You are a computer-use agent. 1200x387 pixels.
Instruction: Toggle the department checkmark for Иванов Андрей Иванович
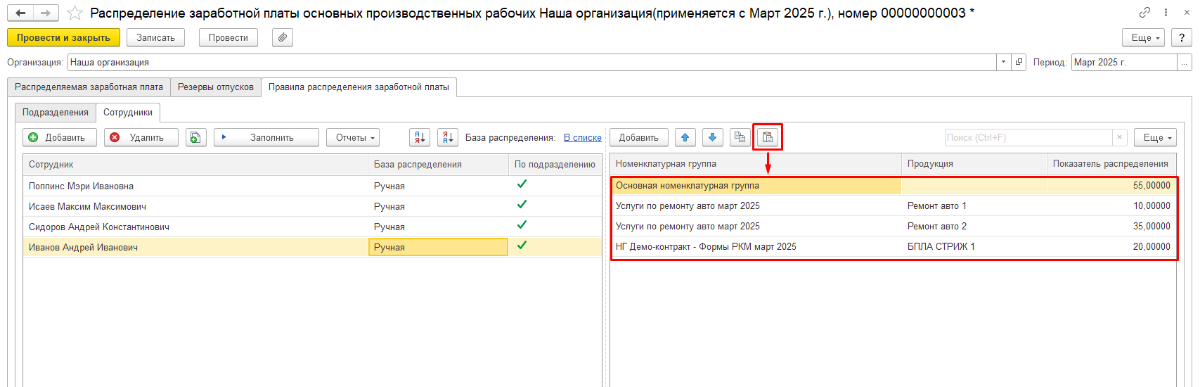(521, 245)
